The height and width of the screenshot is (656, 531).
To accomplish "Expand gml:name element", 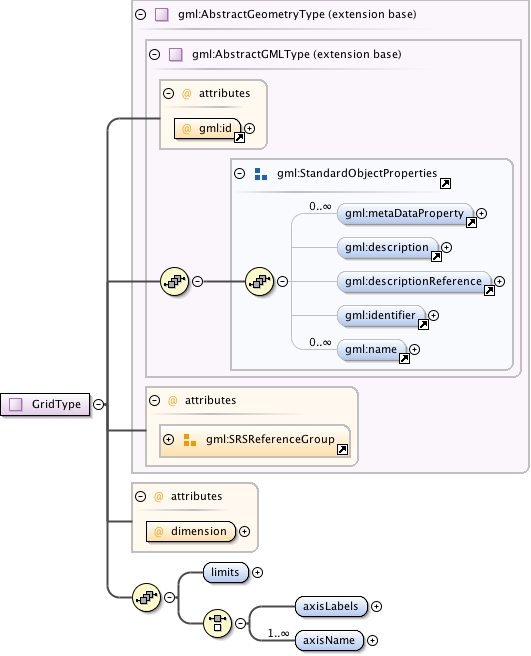I will click(x=414, y=349).
